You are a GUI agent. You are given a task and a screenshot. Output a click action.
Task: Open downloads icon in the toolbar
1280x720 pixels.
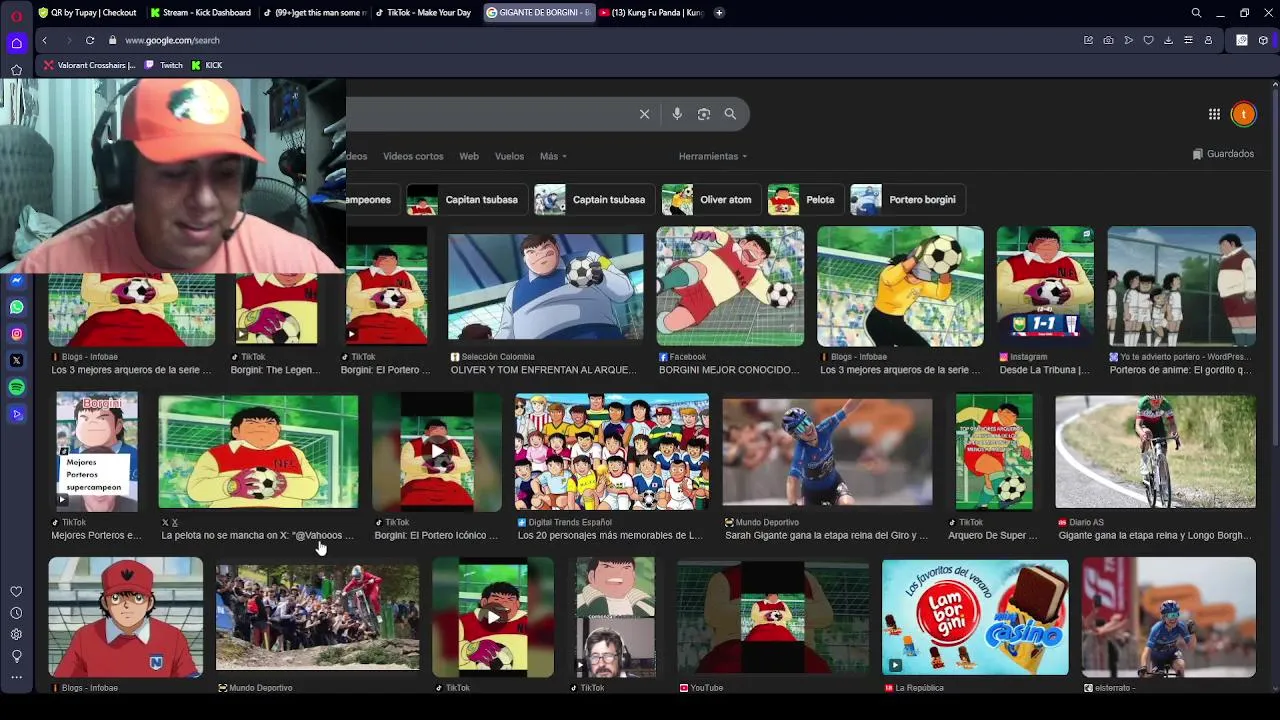(1168, 40)
